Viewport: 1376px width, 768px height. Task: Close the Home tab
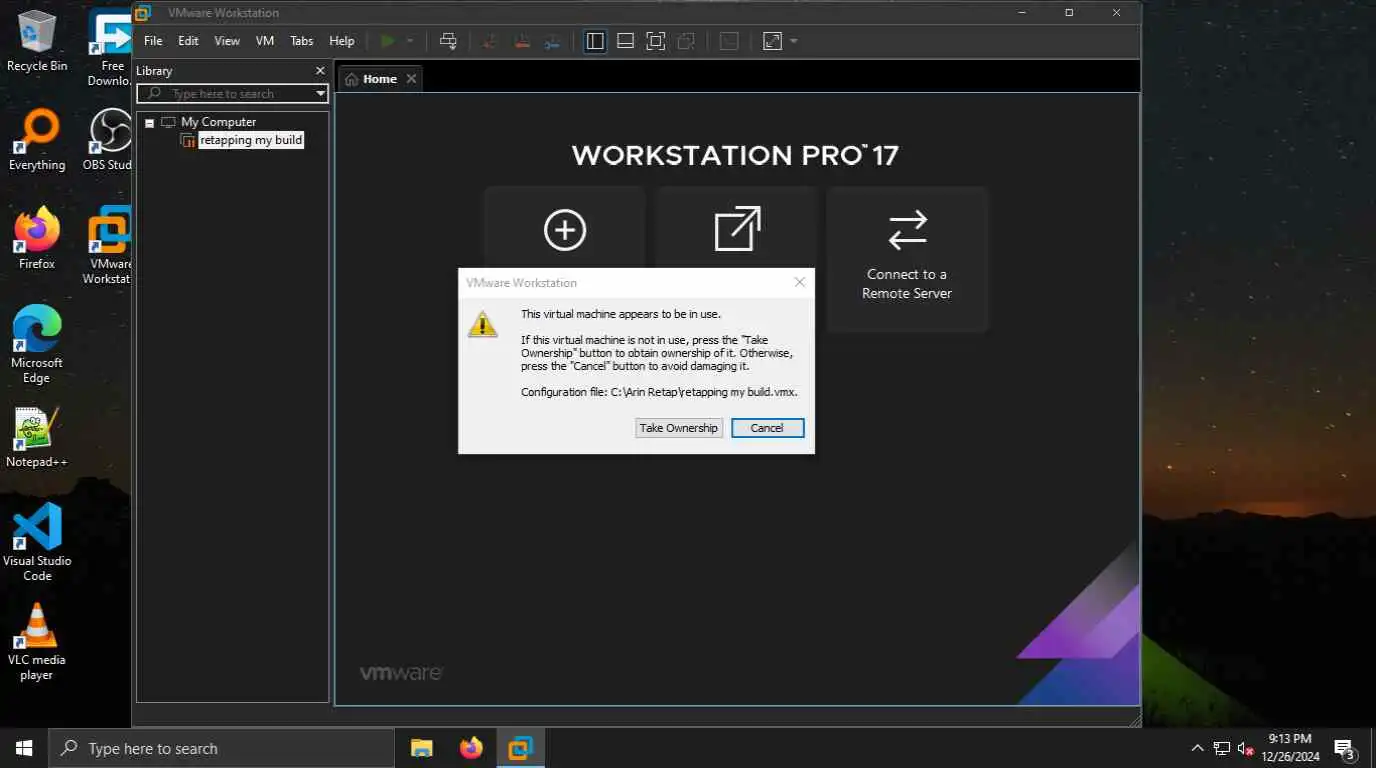click(411, 79)
